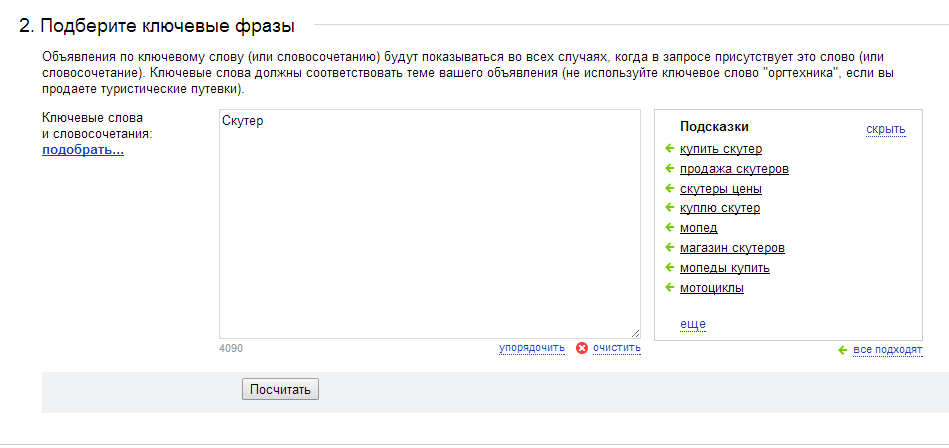Click arrow icon beside 'куплю скутер'

[669, 208]
